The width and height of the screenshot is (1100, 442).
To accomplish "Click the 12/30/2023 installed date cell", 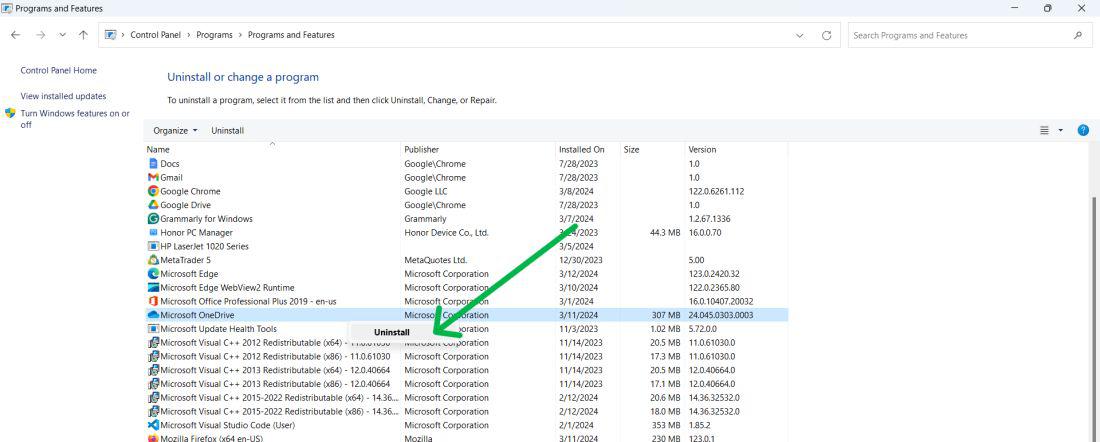I will 579,260.
